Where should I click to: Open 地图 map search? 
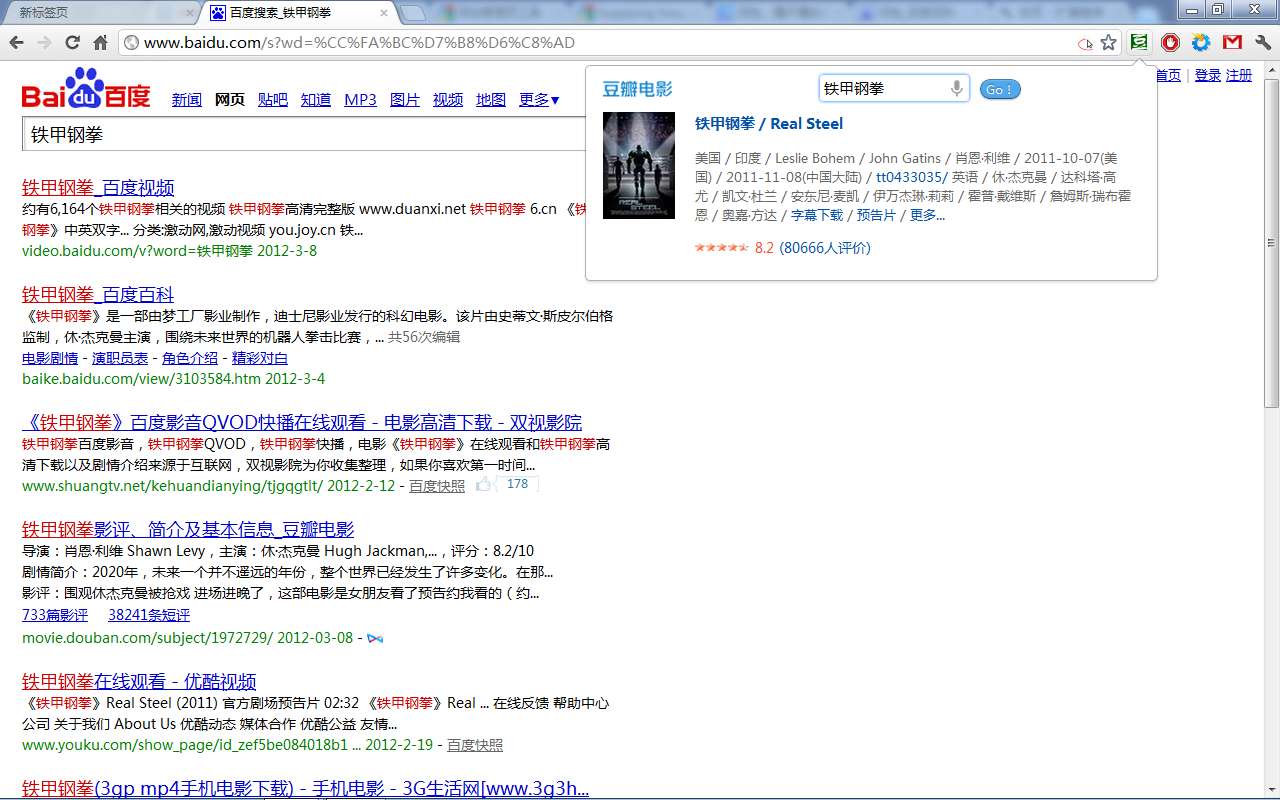tap(491, 100)
